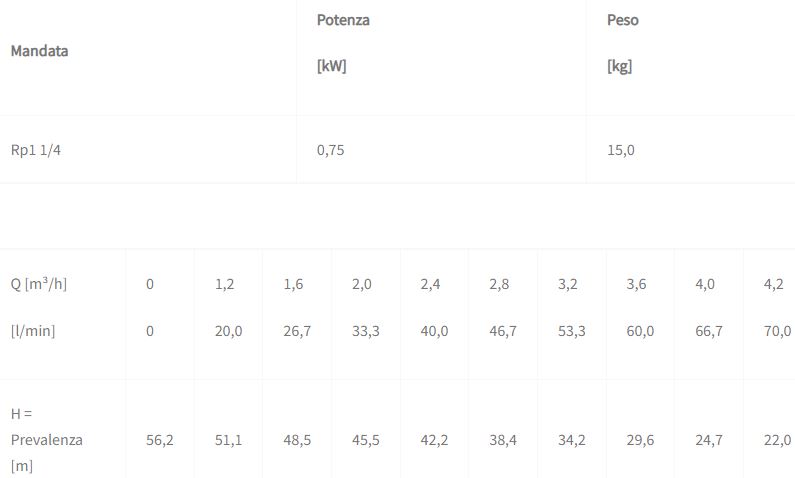
Task: Select the 56,2 head value
Action: coord(160,440)
